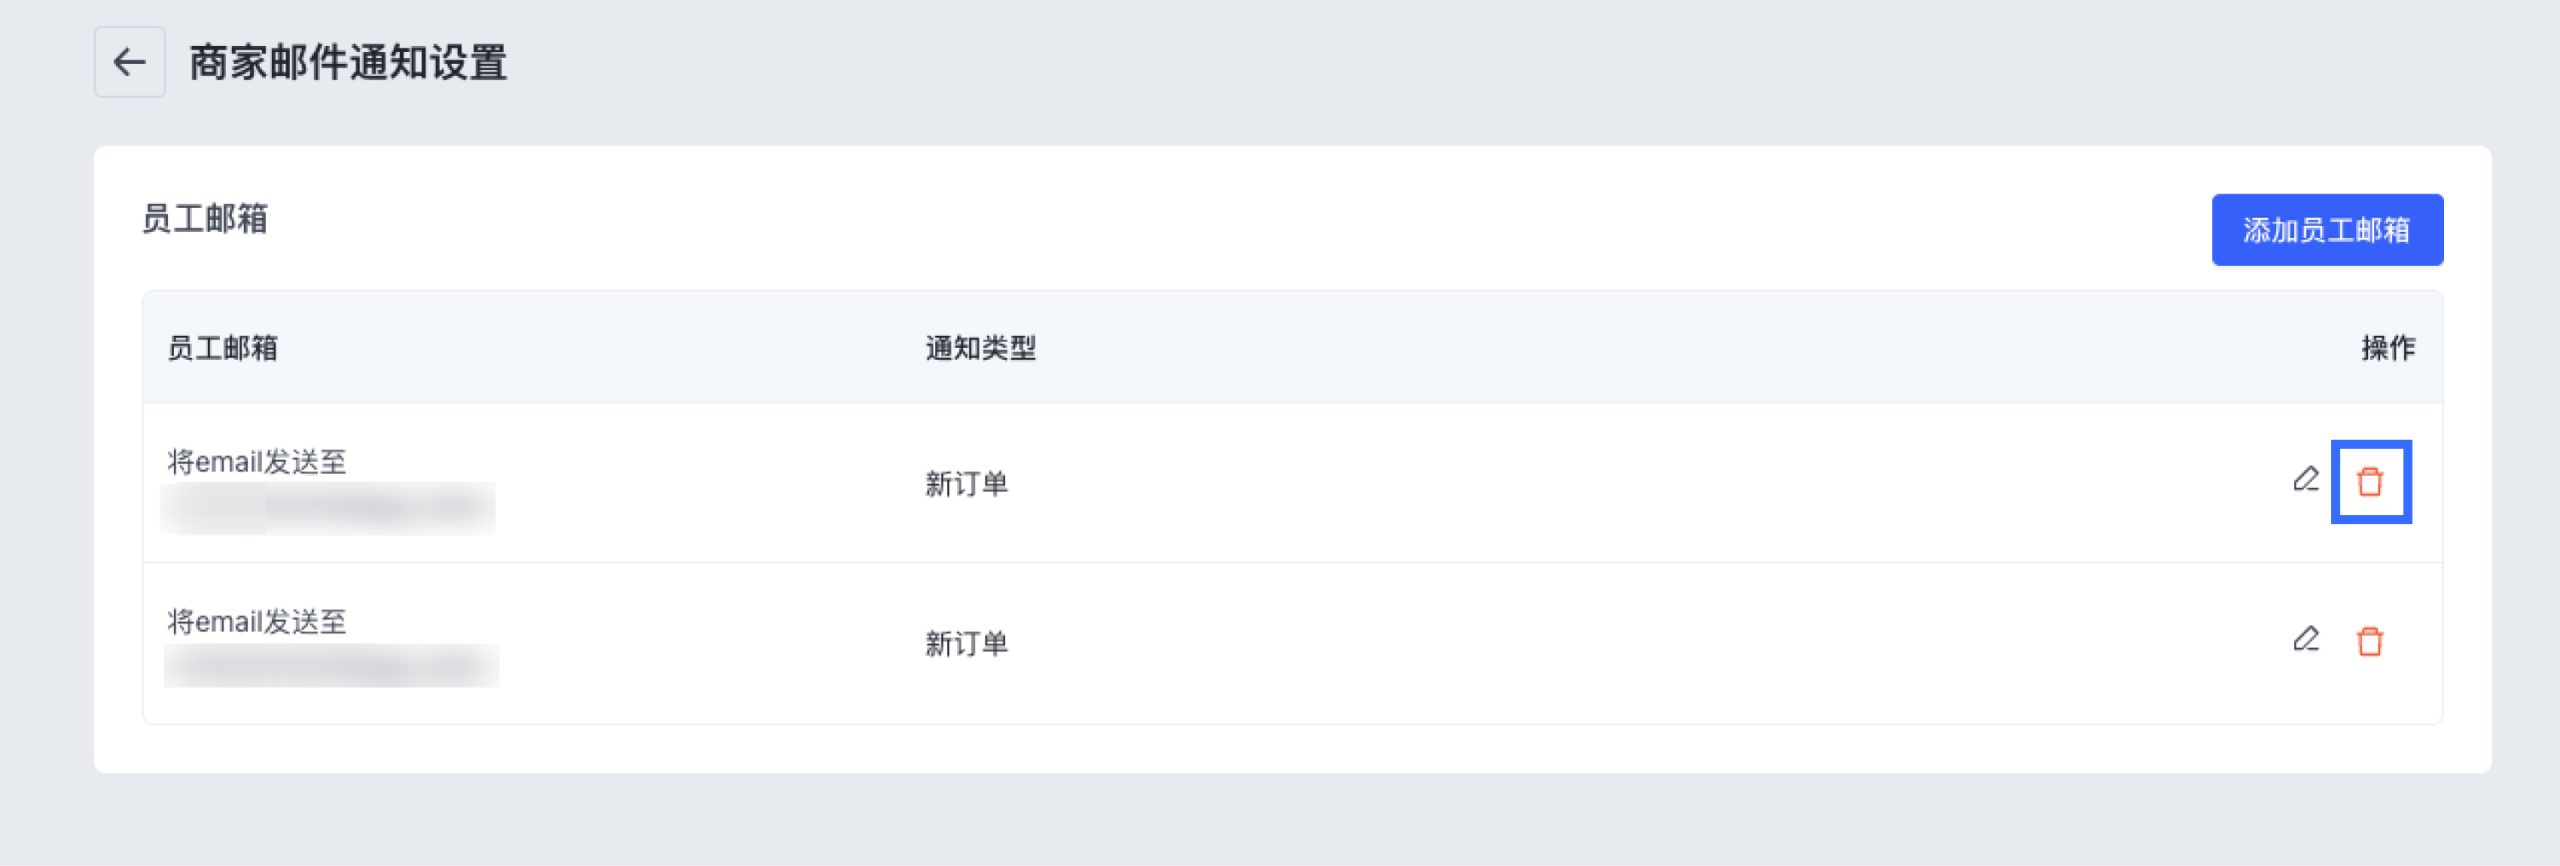Click header row space between 通知类型 and 操作

tap(1700, 348)
